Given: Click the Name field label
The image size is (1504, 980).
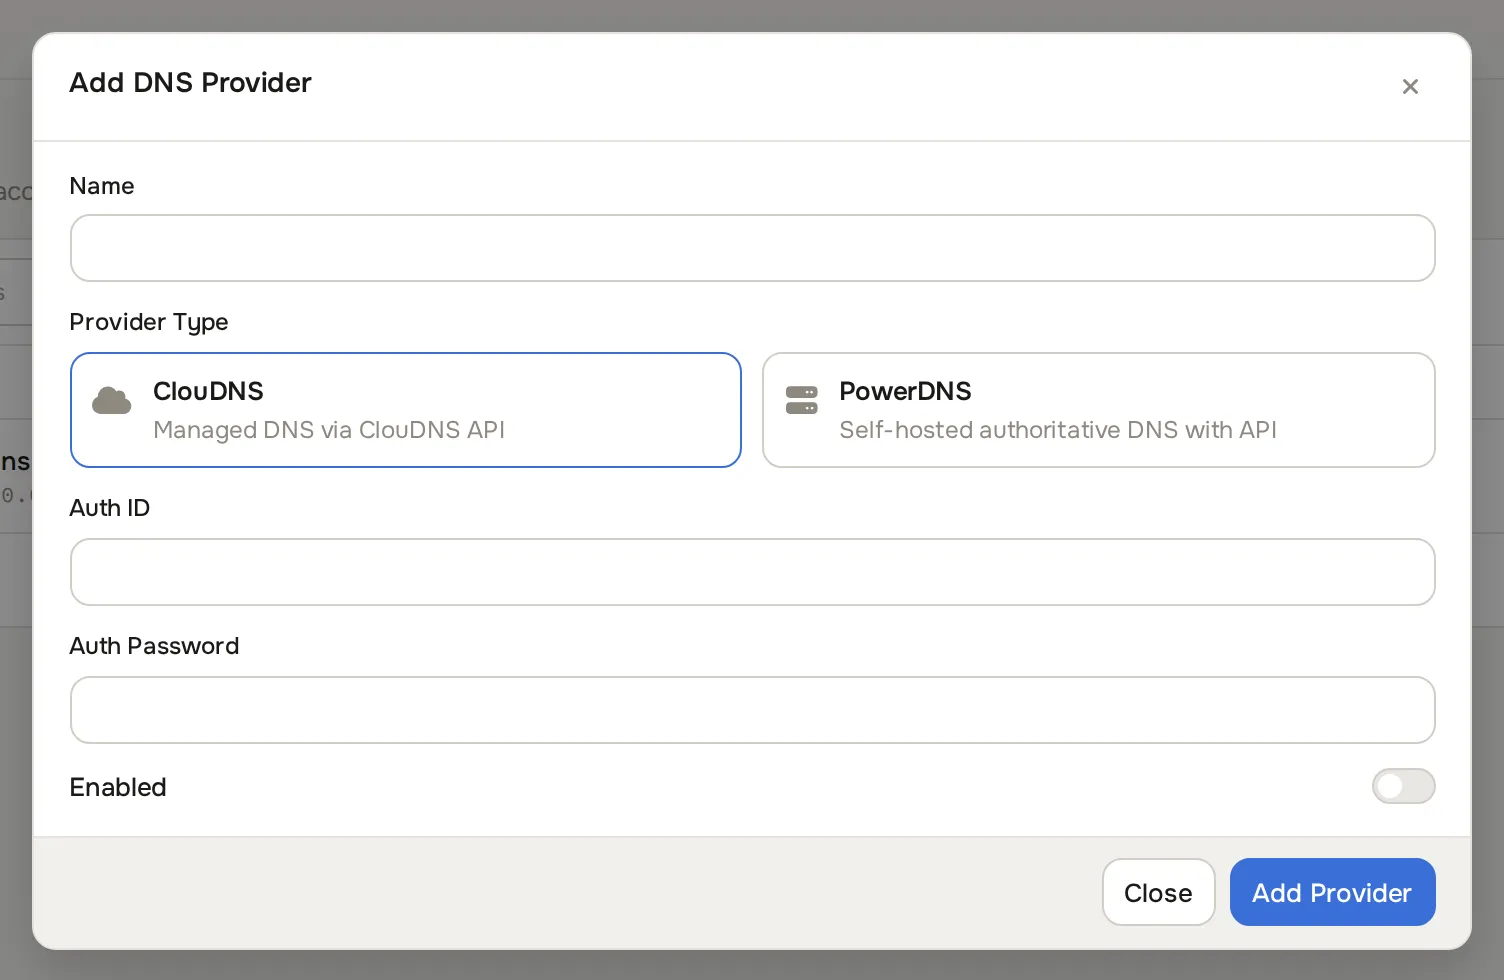Looking at the screenshot, I should point(102,186).
